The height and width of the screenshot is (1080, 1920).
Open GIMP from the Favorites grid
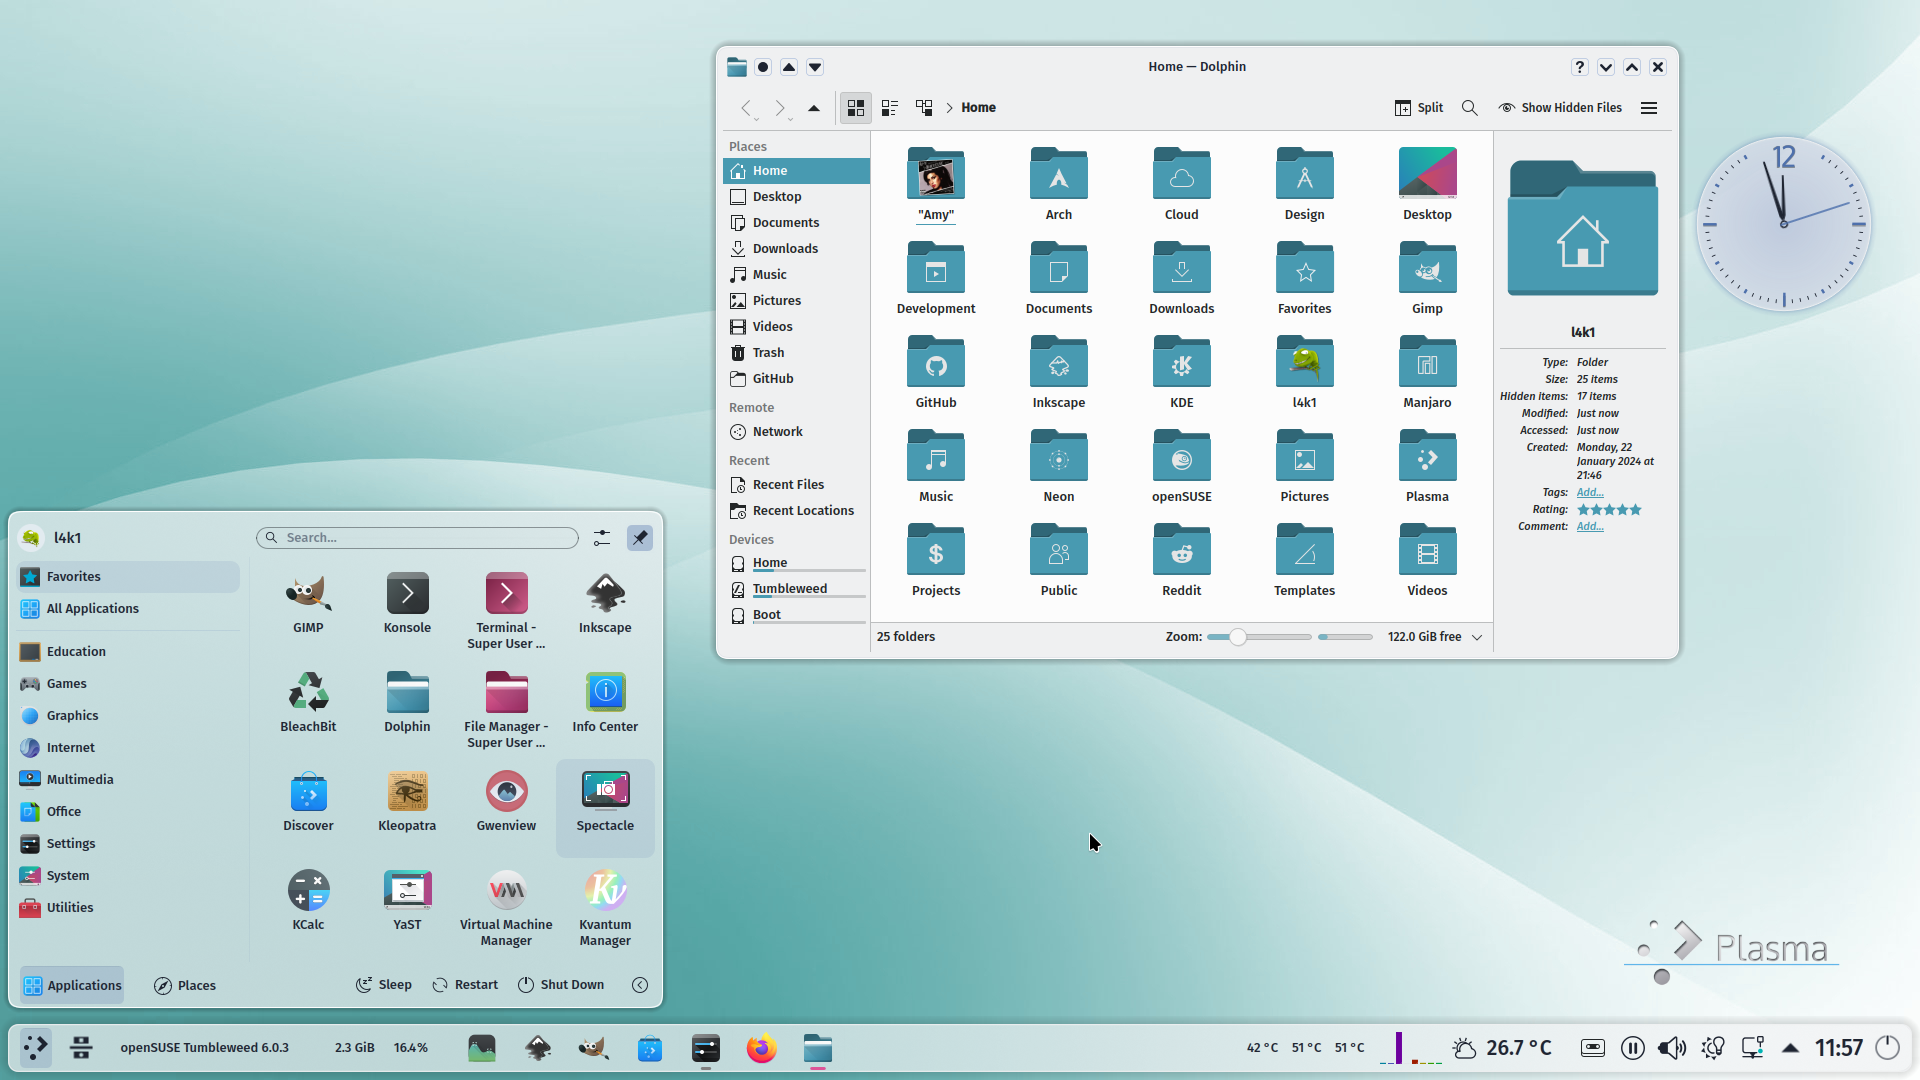pyautogui.click(x=308, y=604)
